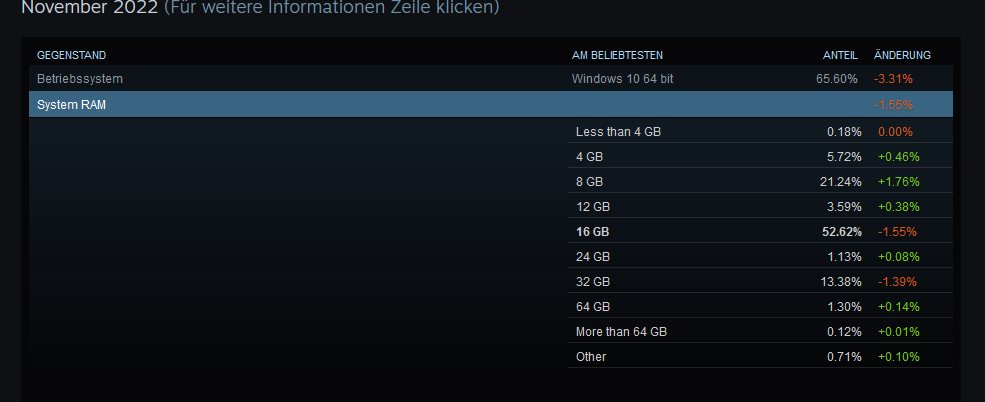Viewport: 985px width, 402px height.
Task: Collapse the System RAM row
Action: point(491,104)
